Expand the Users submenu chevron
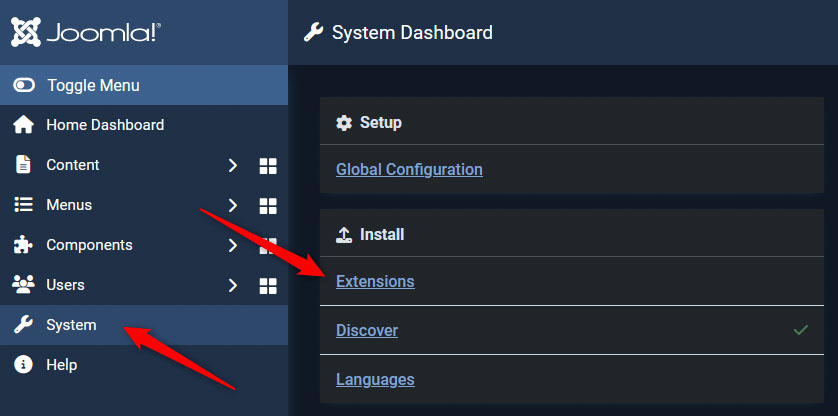 tap(232, 285)
